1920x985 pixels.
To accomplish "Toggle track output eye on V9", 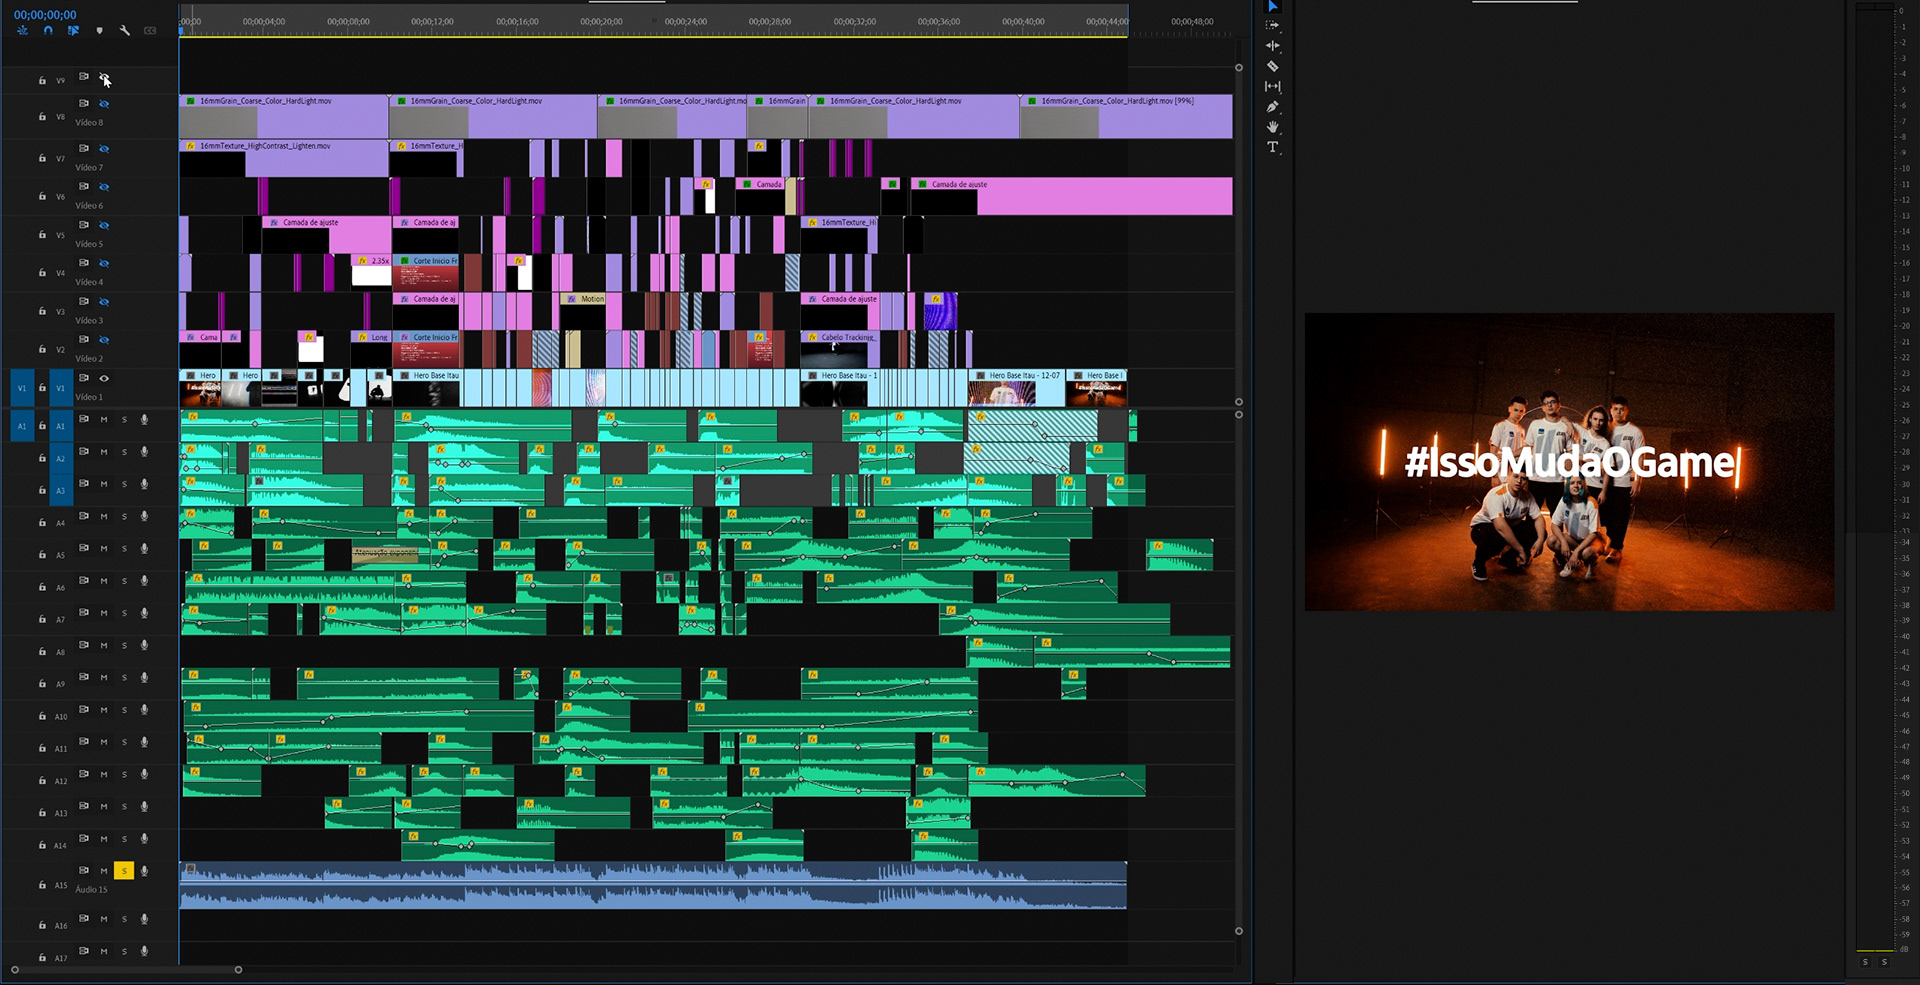I will [104, 77].
